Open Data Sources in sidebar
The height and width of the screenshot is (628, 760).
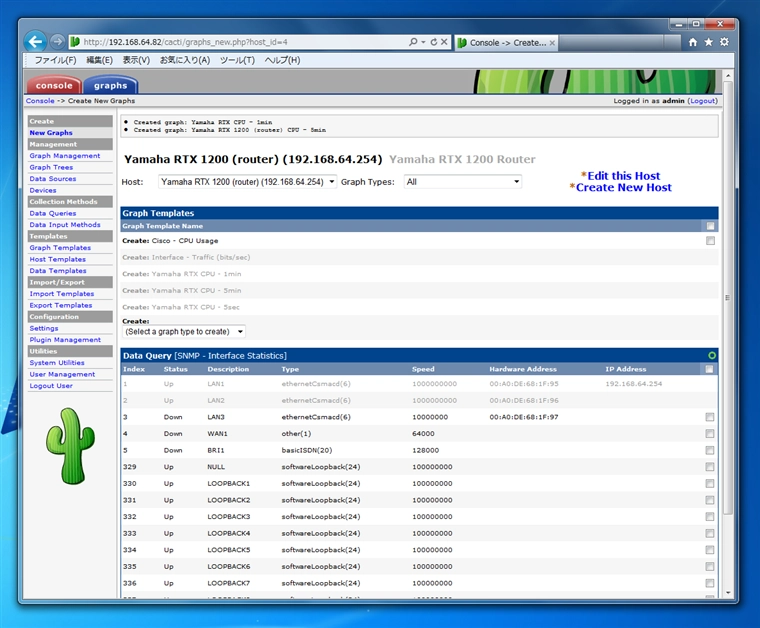coord(53,179)
